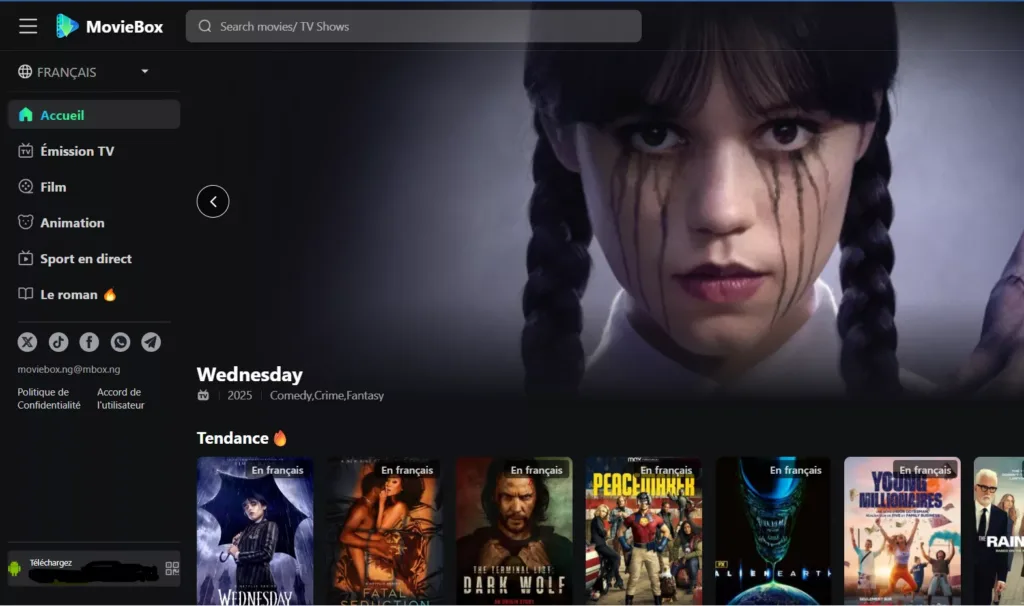Open Politique de Confidentialité
Viewport: 1024px width, 606px height.
(47, 398)
